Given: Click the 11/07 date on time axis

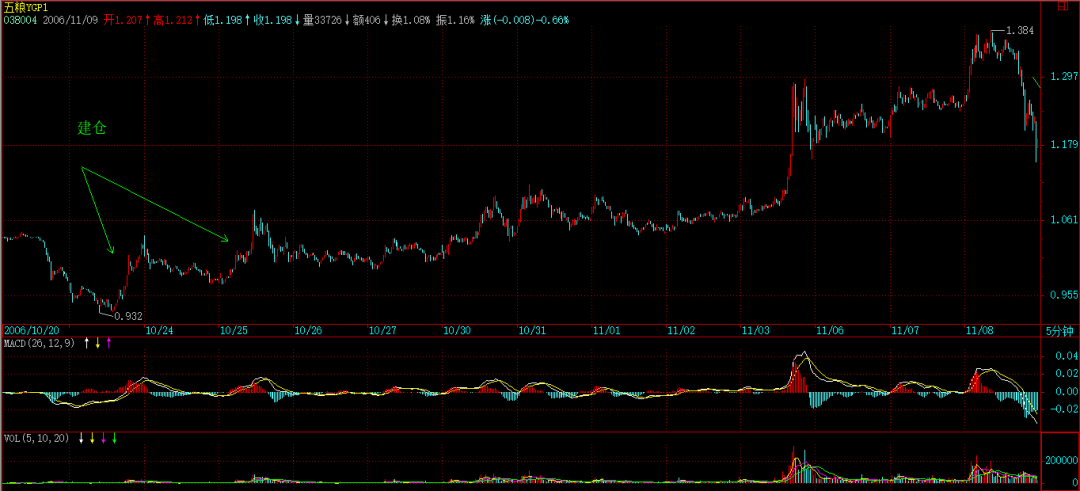Looking at the screenshot, I should [x=904, y=331].
